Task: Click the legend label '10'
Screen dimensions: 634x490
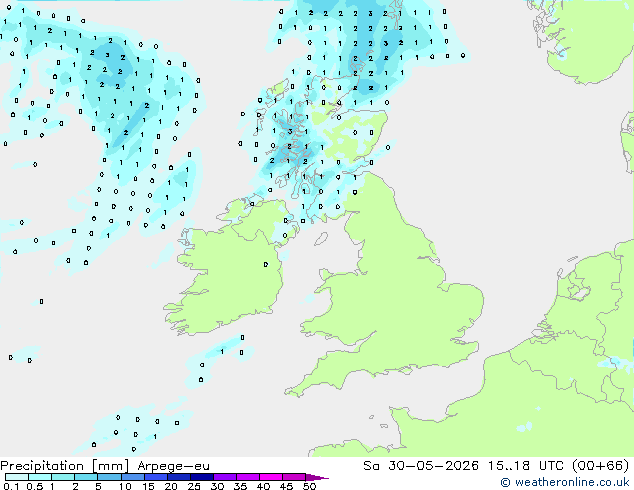Action: [125, 486]
